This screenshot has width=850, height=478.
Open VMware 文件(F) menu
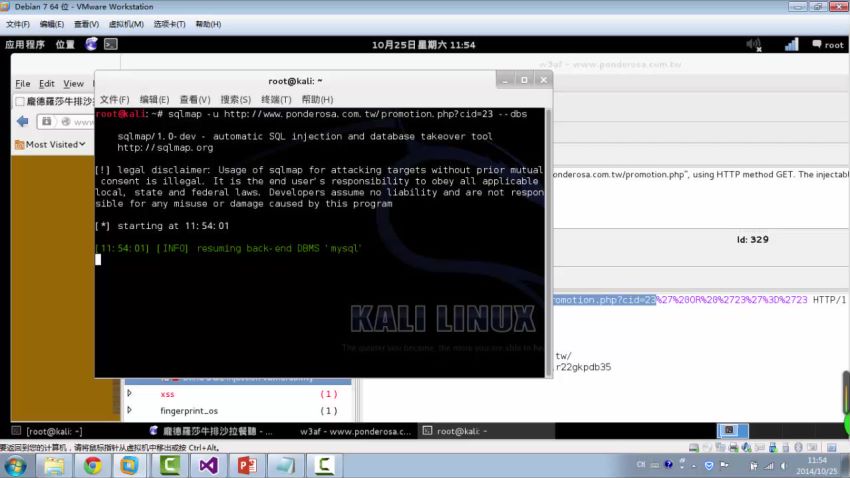tap(18, 24)
